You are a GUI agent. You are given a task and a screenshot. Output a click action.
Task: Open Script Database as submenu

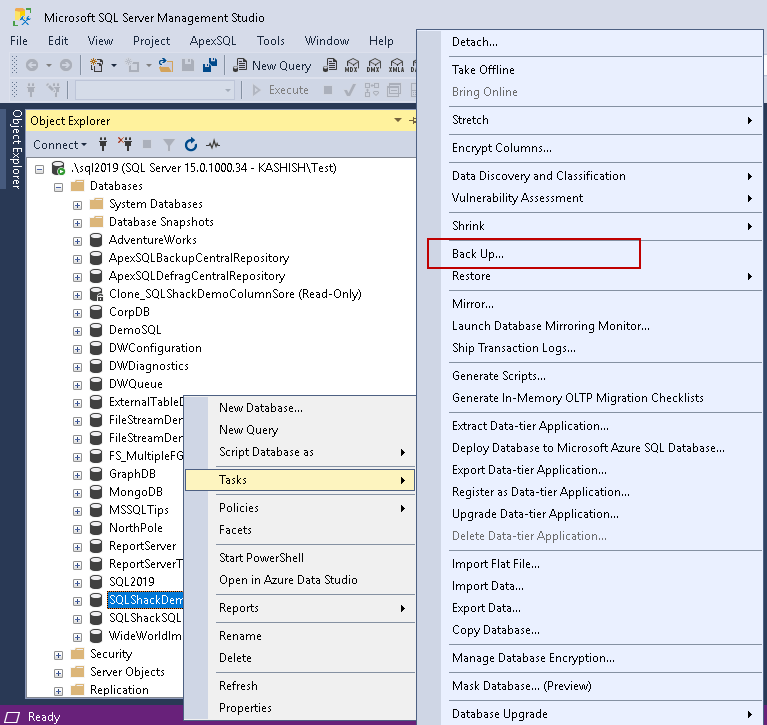pyautogui.click(x=300, y=452)
